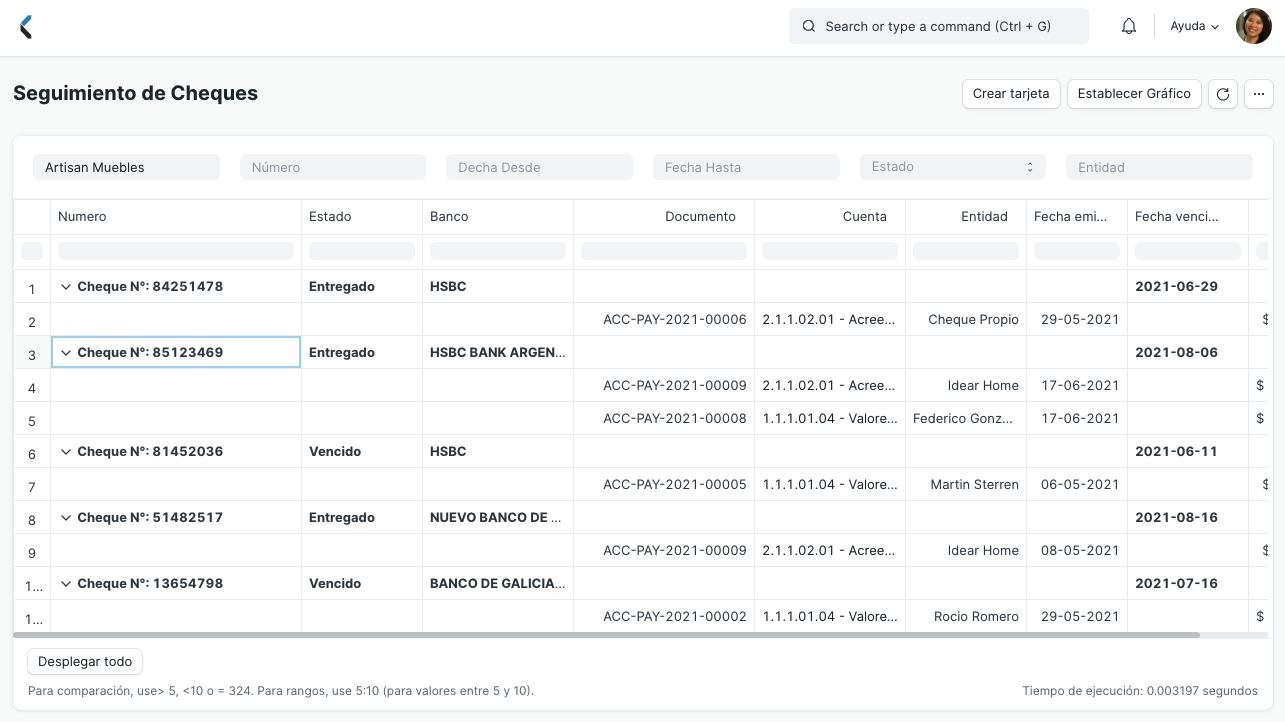
Task: Click the Desplegar todo button
Action: click(85, 662)
